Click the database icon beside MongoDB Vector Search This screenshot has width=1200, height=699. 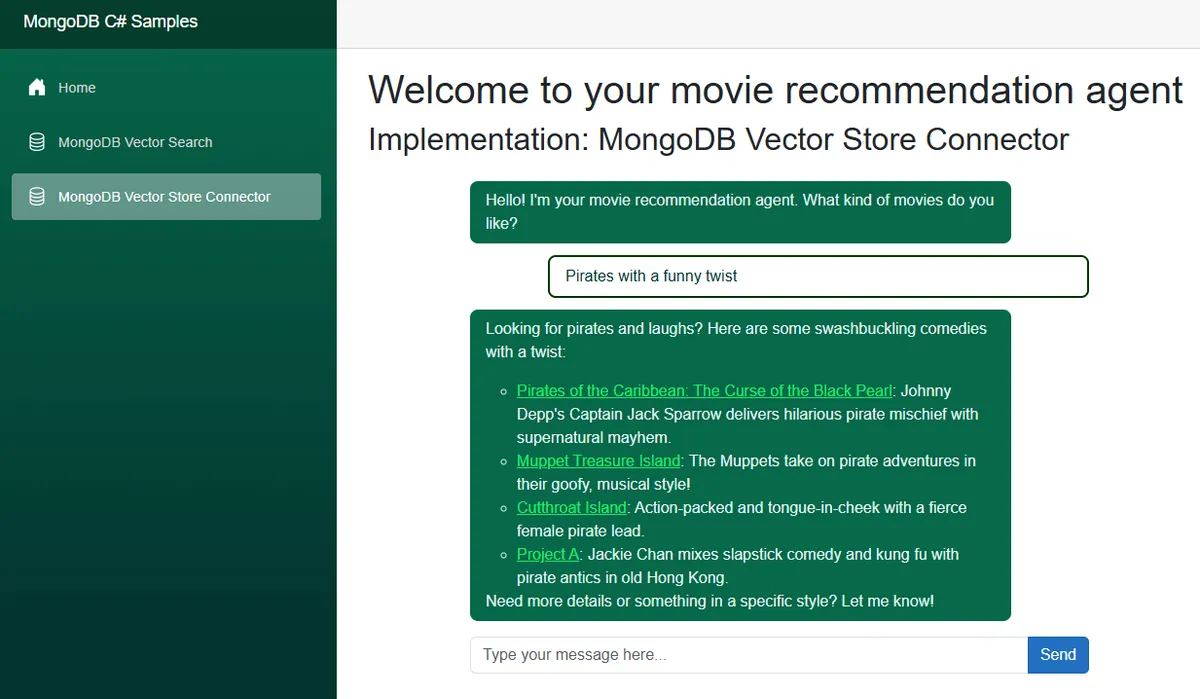pyautogui.click(x=37, y=142)
